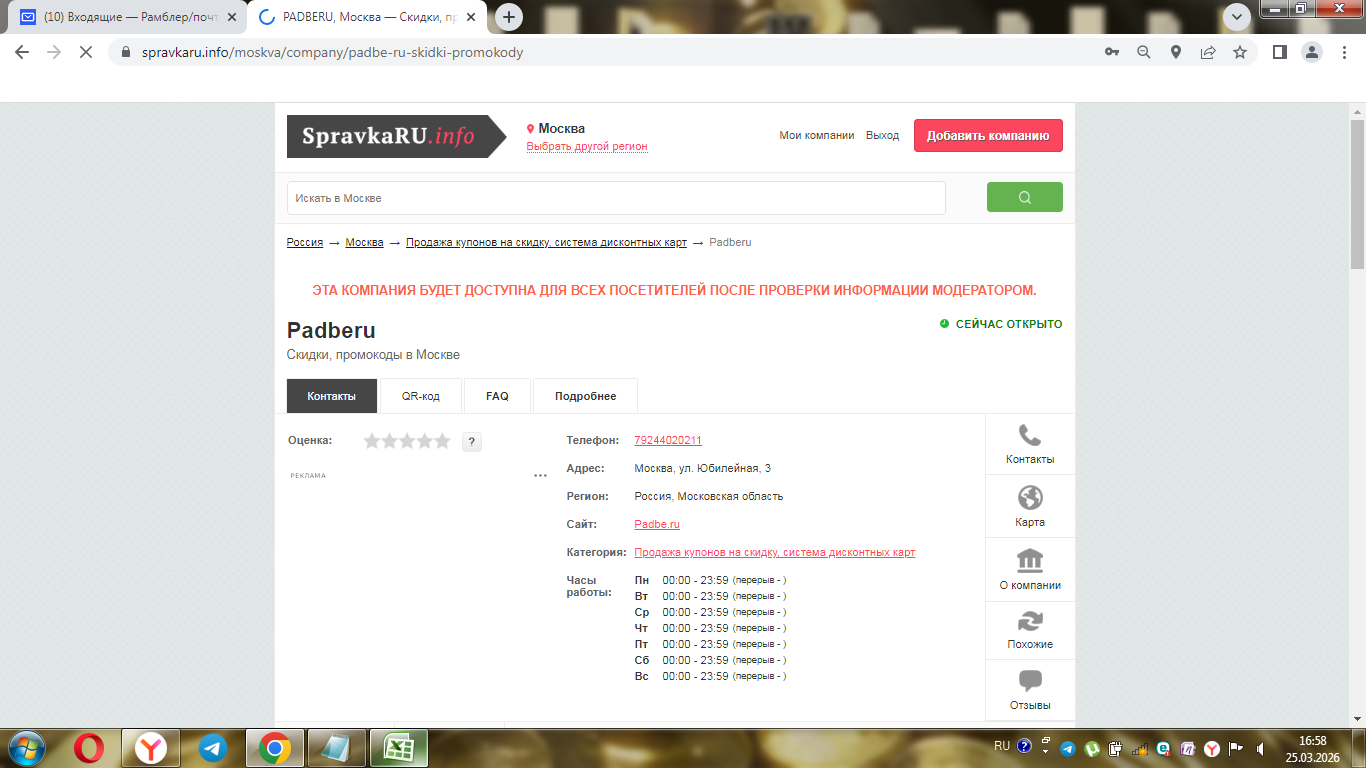The width and height of the screenshot is (1366, 768).
Task: Bookmark this page with the star
Action: (x=1240, y=52)
